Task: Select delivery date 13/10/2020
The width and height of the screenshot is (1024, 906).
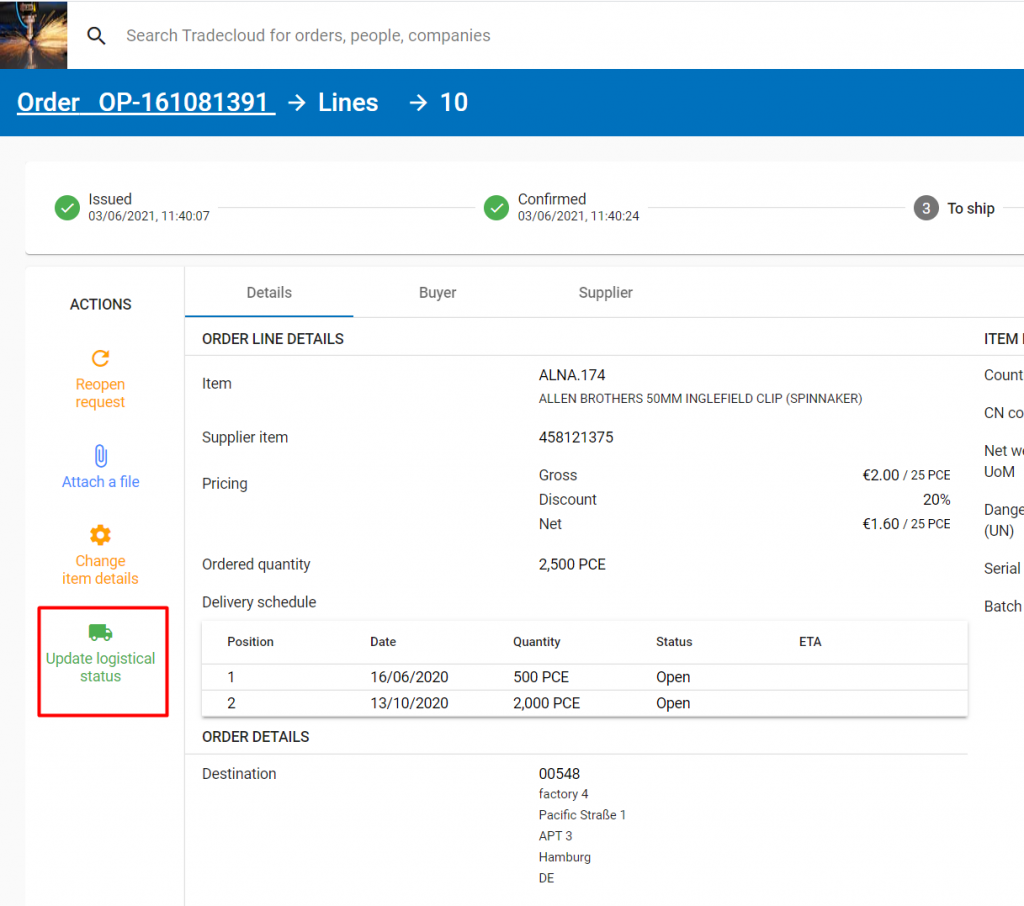Action: [409, 704]
